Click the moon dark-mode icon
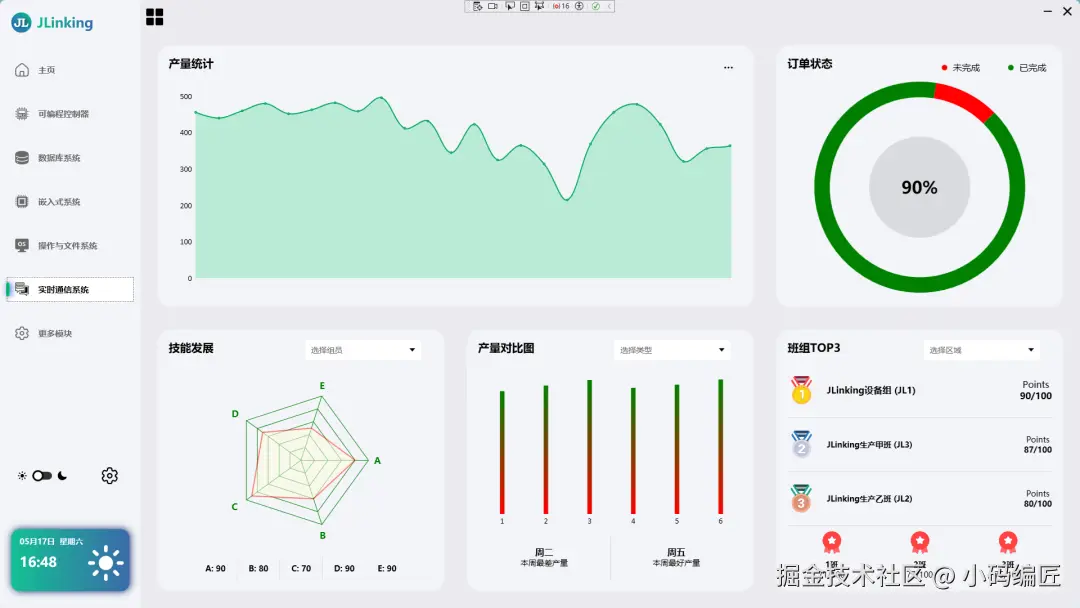The width and height of the screenshot is (1080, 608). [63, 476]
